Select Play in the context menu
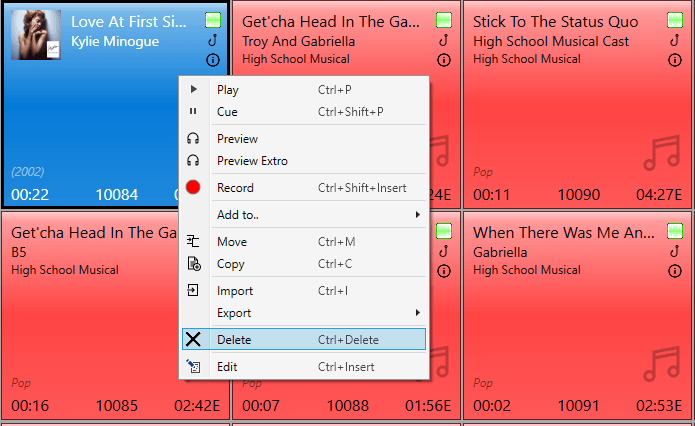 click(304, 90)
